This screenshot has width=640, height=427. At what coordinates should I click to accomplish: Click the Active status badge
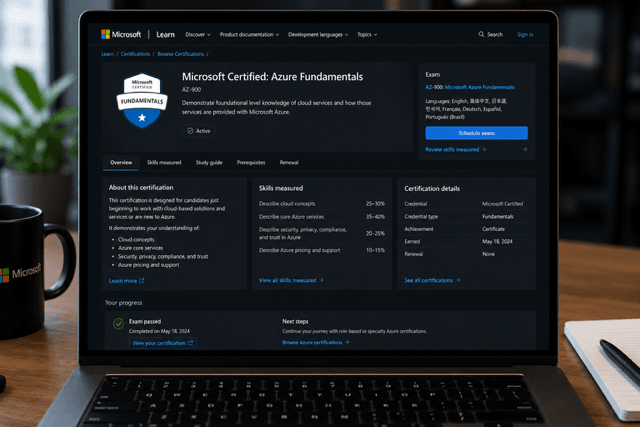coord(199,131)
